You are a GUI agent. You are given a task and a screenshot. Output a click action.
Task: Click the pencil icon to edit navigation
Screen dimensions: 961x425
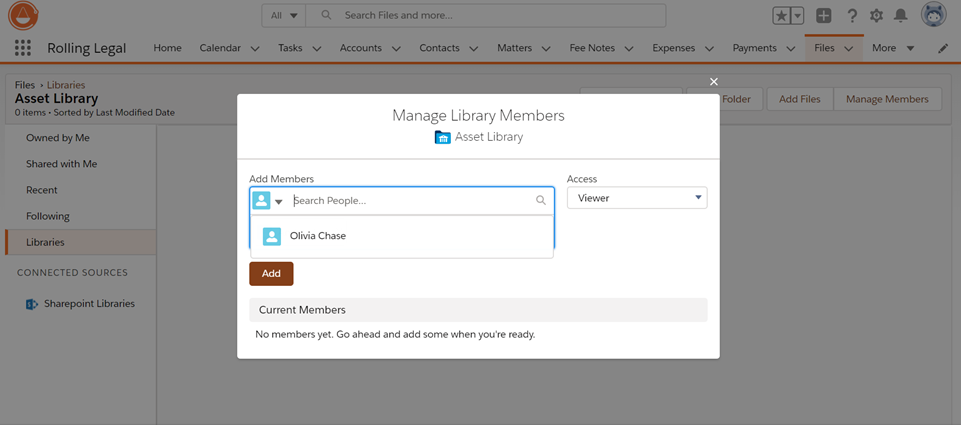coord(942,48)
